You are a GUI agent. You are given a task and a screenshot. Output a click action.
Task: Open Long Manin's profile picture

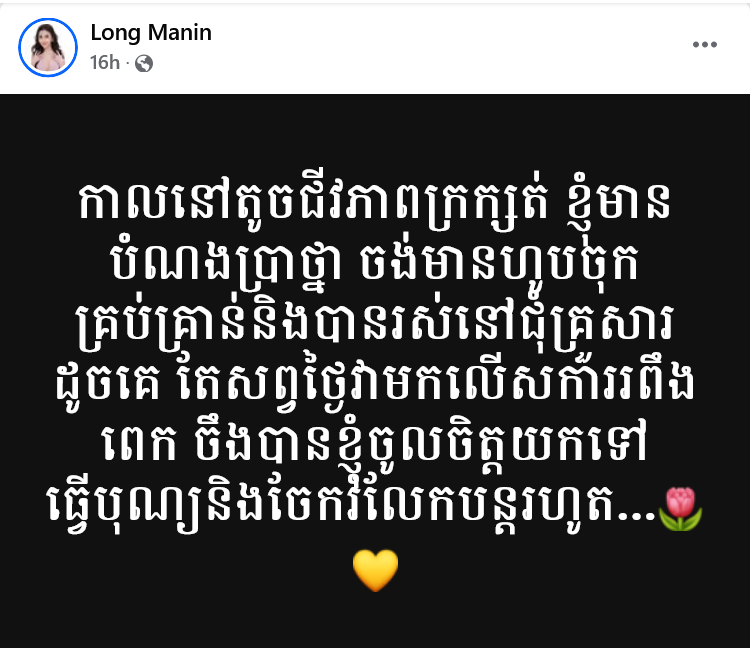tap(48, 47)
